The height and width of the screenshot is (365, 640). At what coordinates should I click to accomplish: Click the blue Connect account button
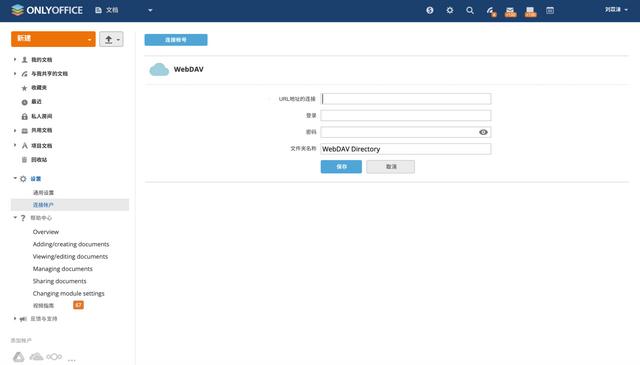[x=176, y=40]
